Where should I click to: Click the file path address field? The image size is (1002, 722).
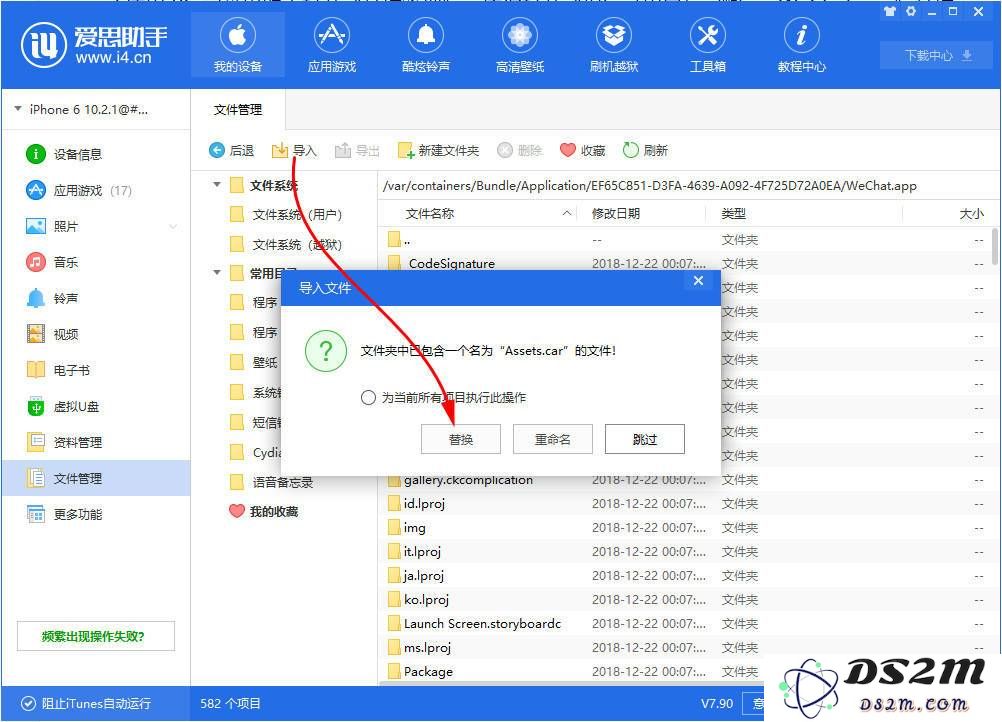(x=688, y=185)
